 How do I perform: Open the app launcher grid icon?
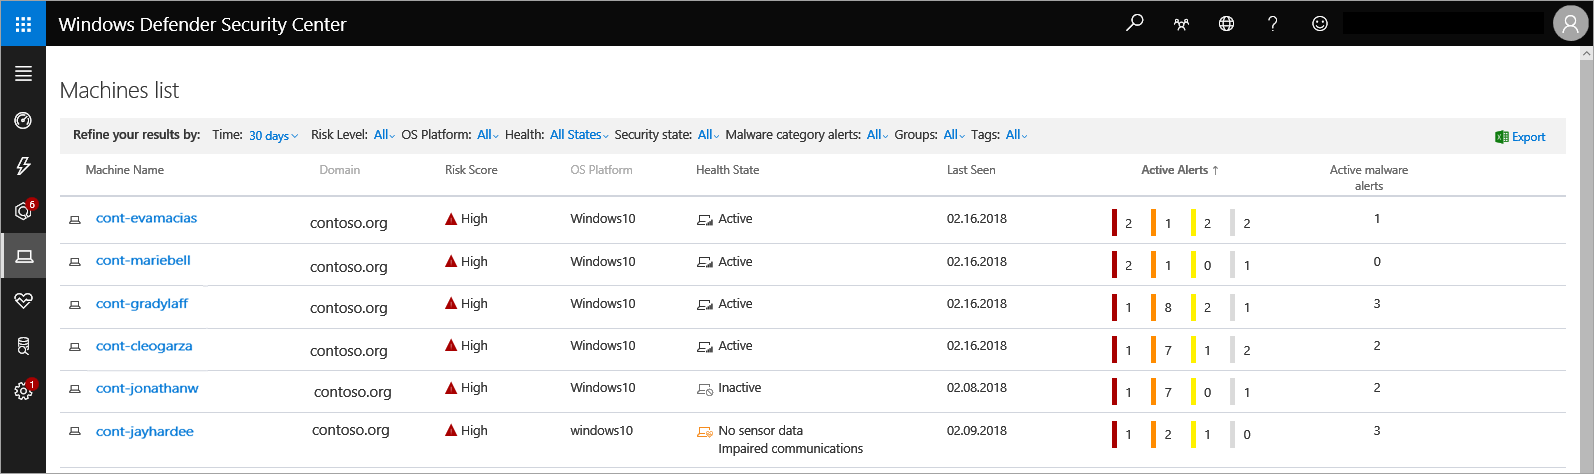tap(23, 24)
